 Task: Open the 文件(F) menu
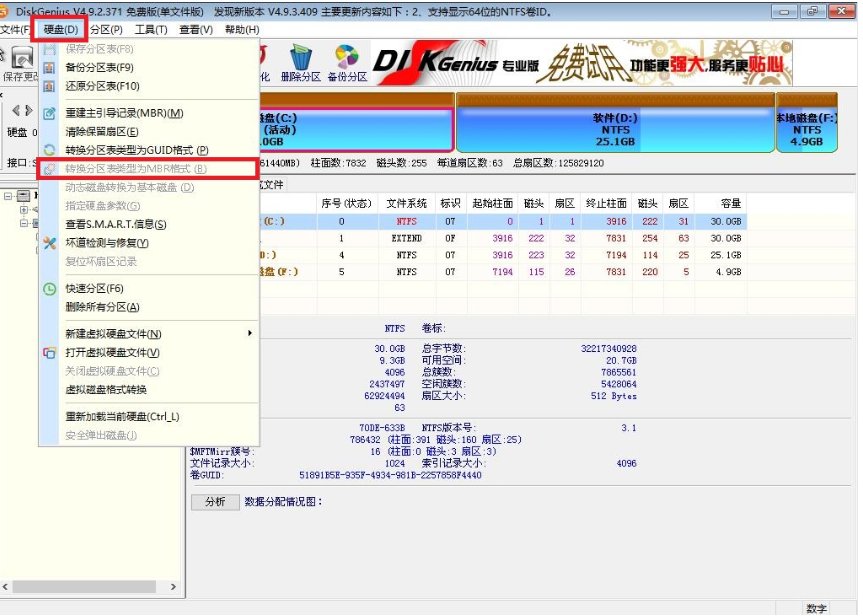14,30
